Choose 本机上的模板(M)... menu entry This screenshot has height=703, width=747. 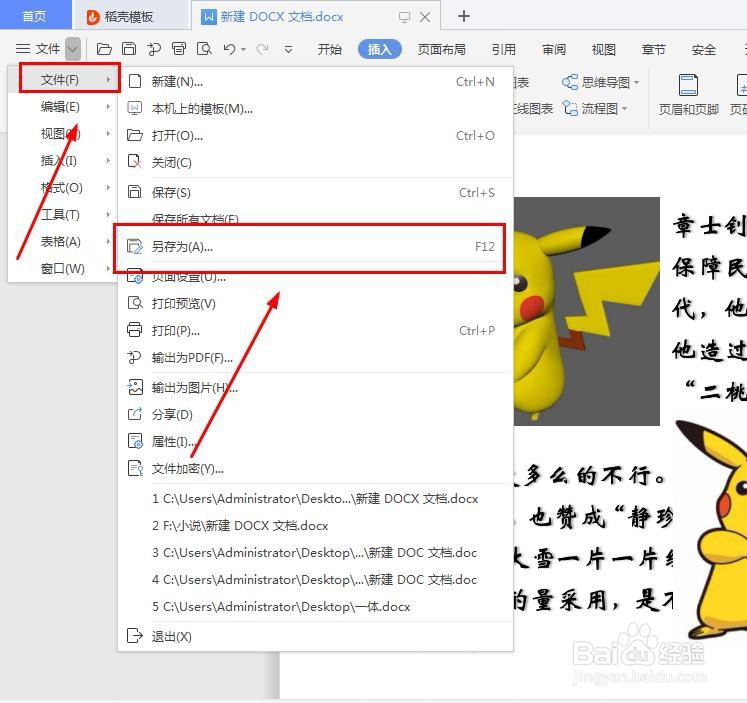click(x=314, y=109)
